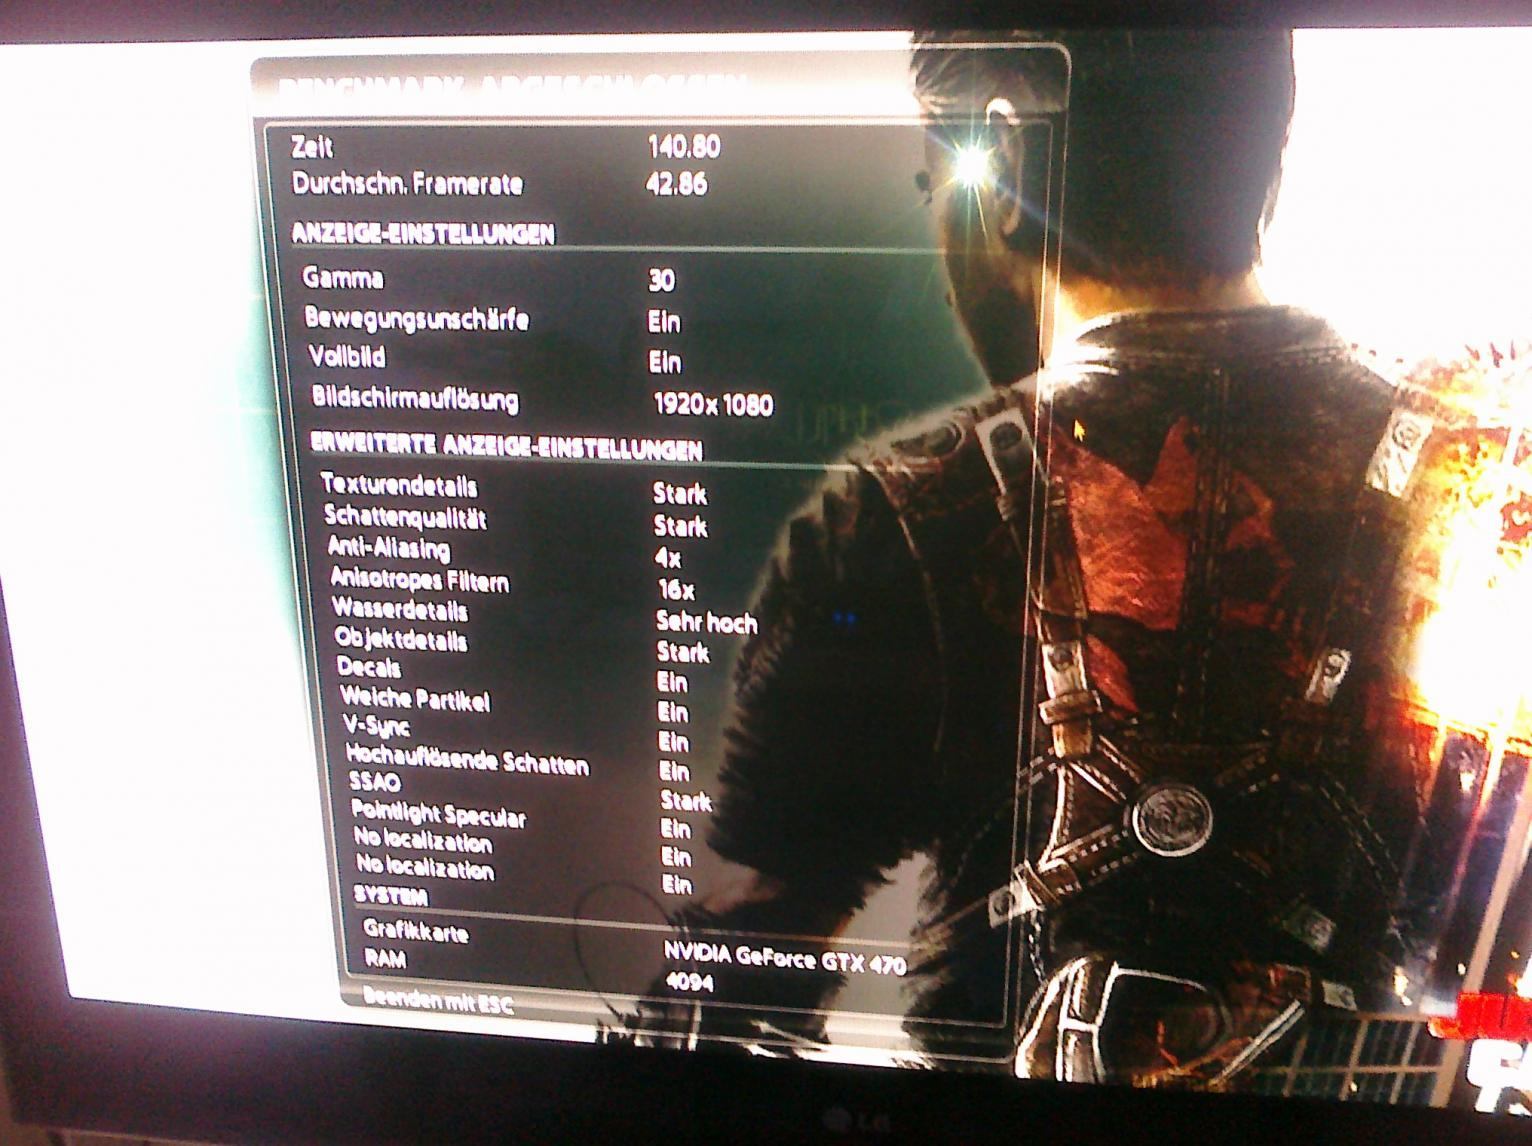Click the 'Ein' value for Vollbild
This screenshot has height=1146, width=1532.
point(665,361)
